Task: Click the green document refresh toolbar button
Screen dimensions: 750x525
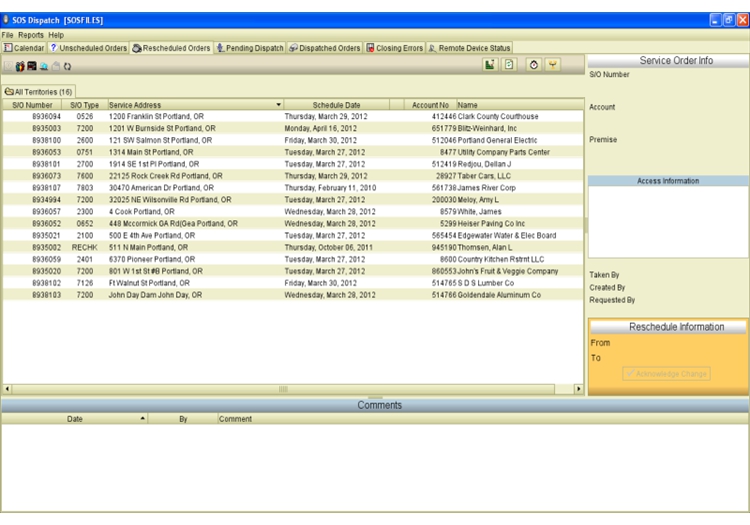Action: pos(509,65)
